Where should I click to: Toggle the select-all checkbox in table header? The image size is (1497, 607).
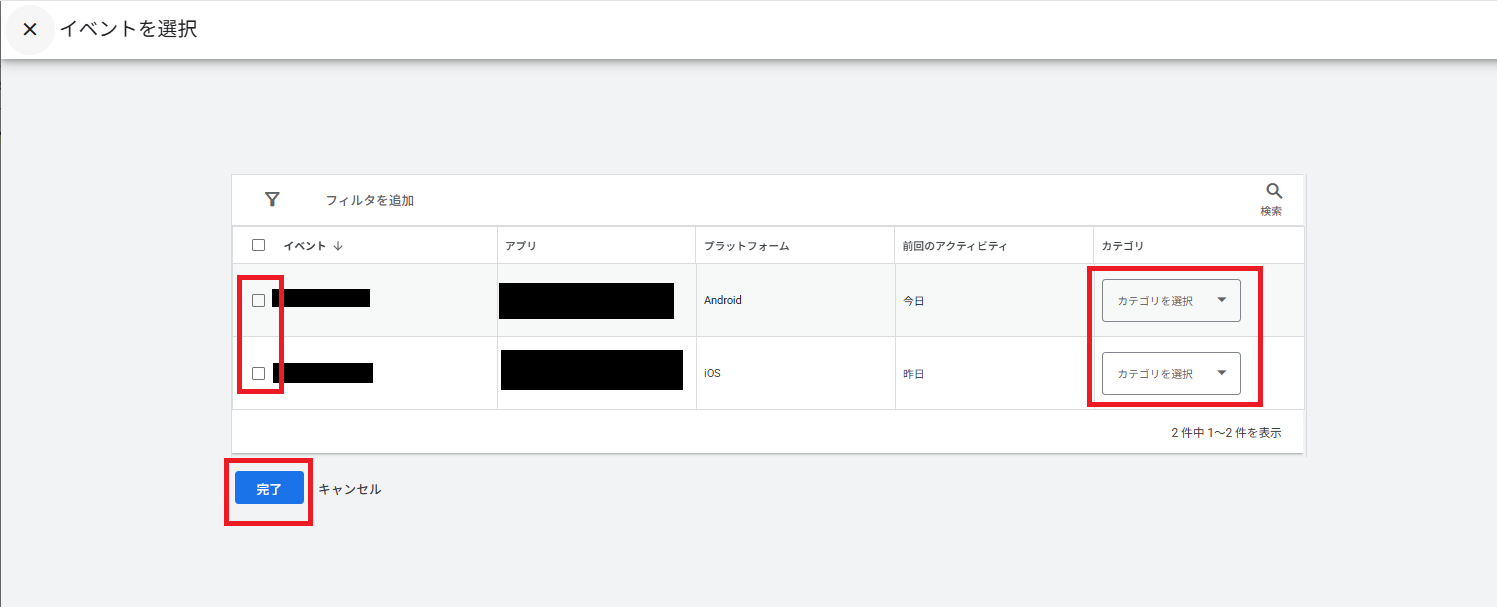(259, 245)
